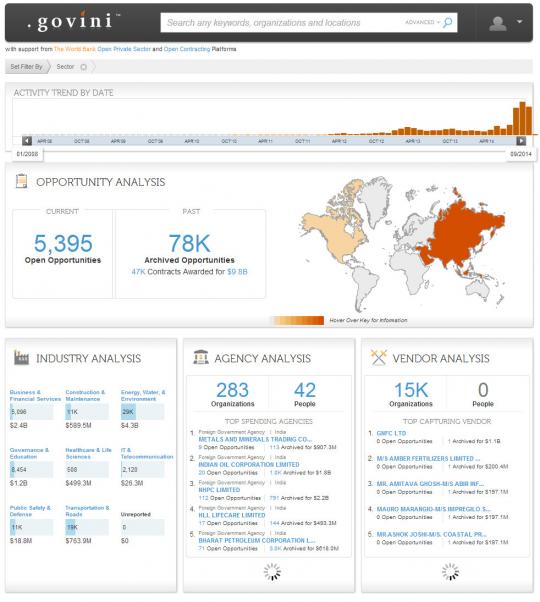Select Energy, Water, & Environment industry

[x=143, y=395]
